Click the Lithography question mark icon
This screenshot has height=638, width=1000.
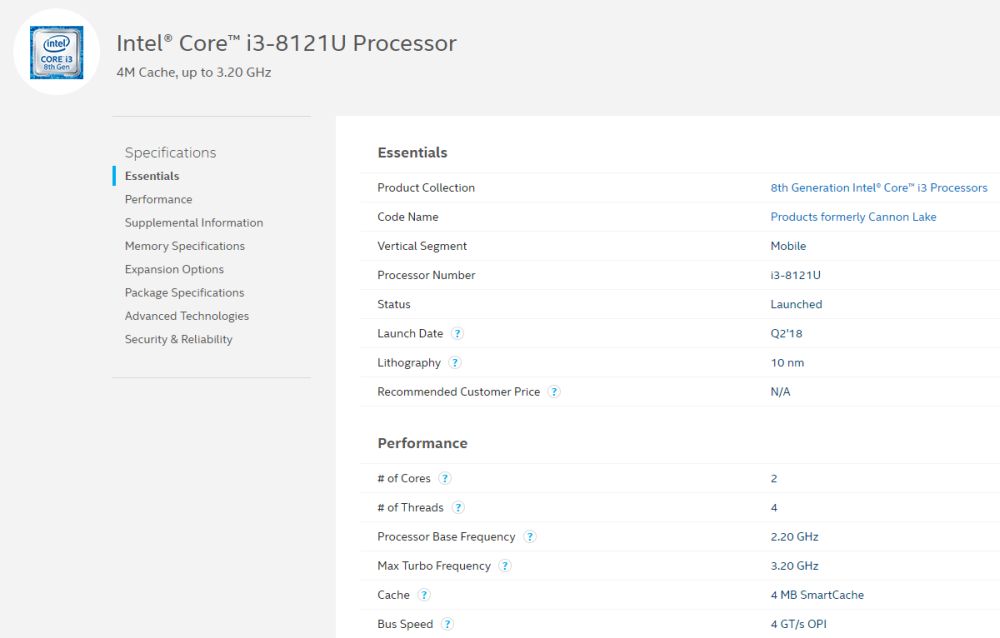pyautogui.click(x=455, y=362)
